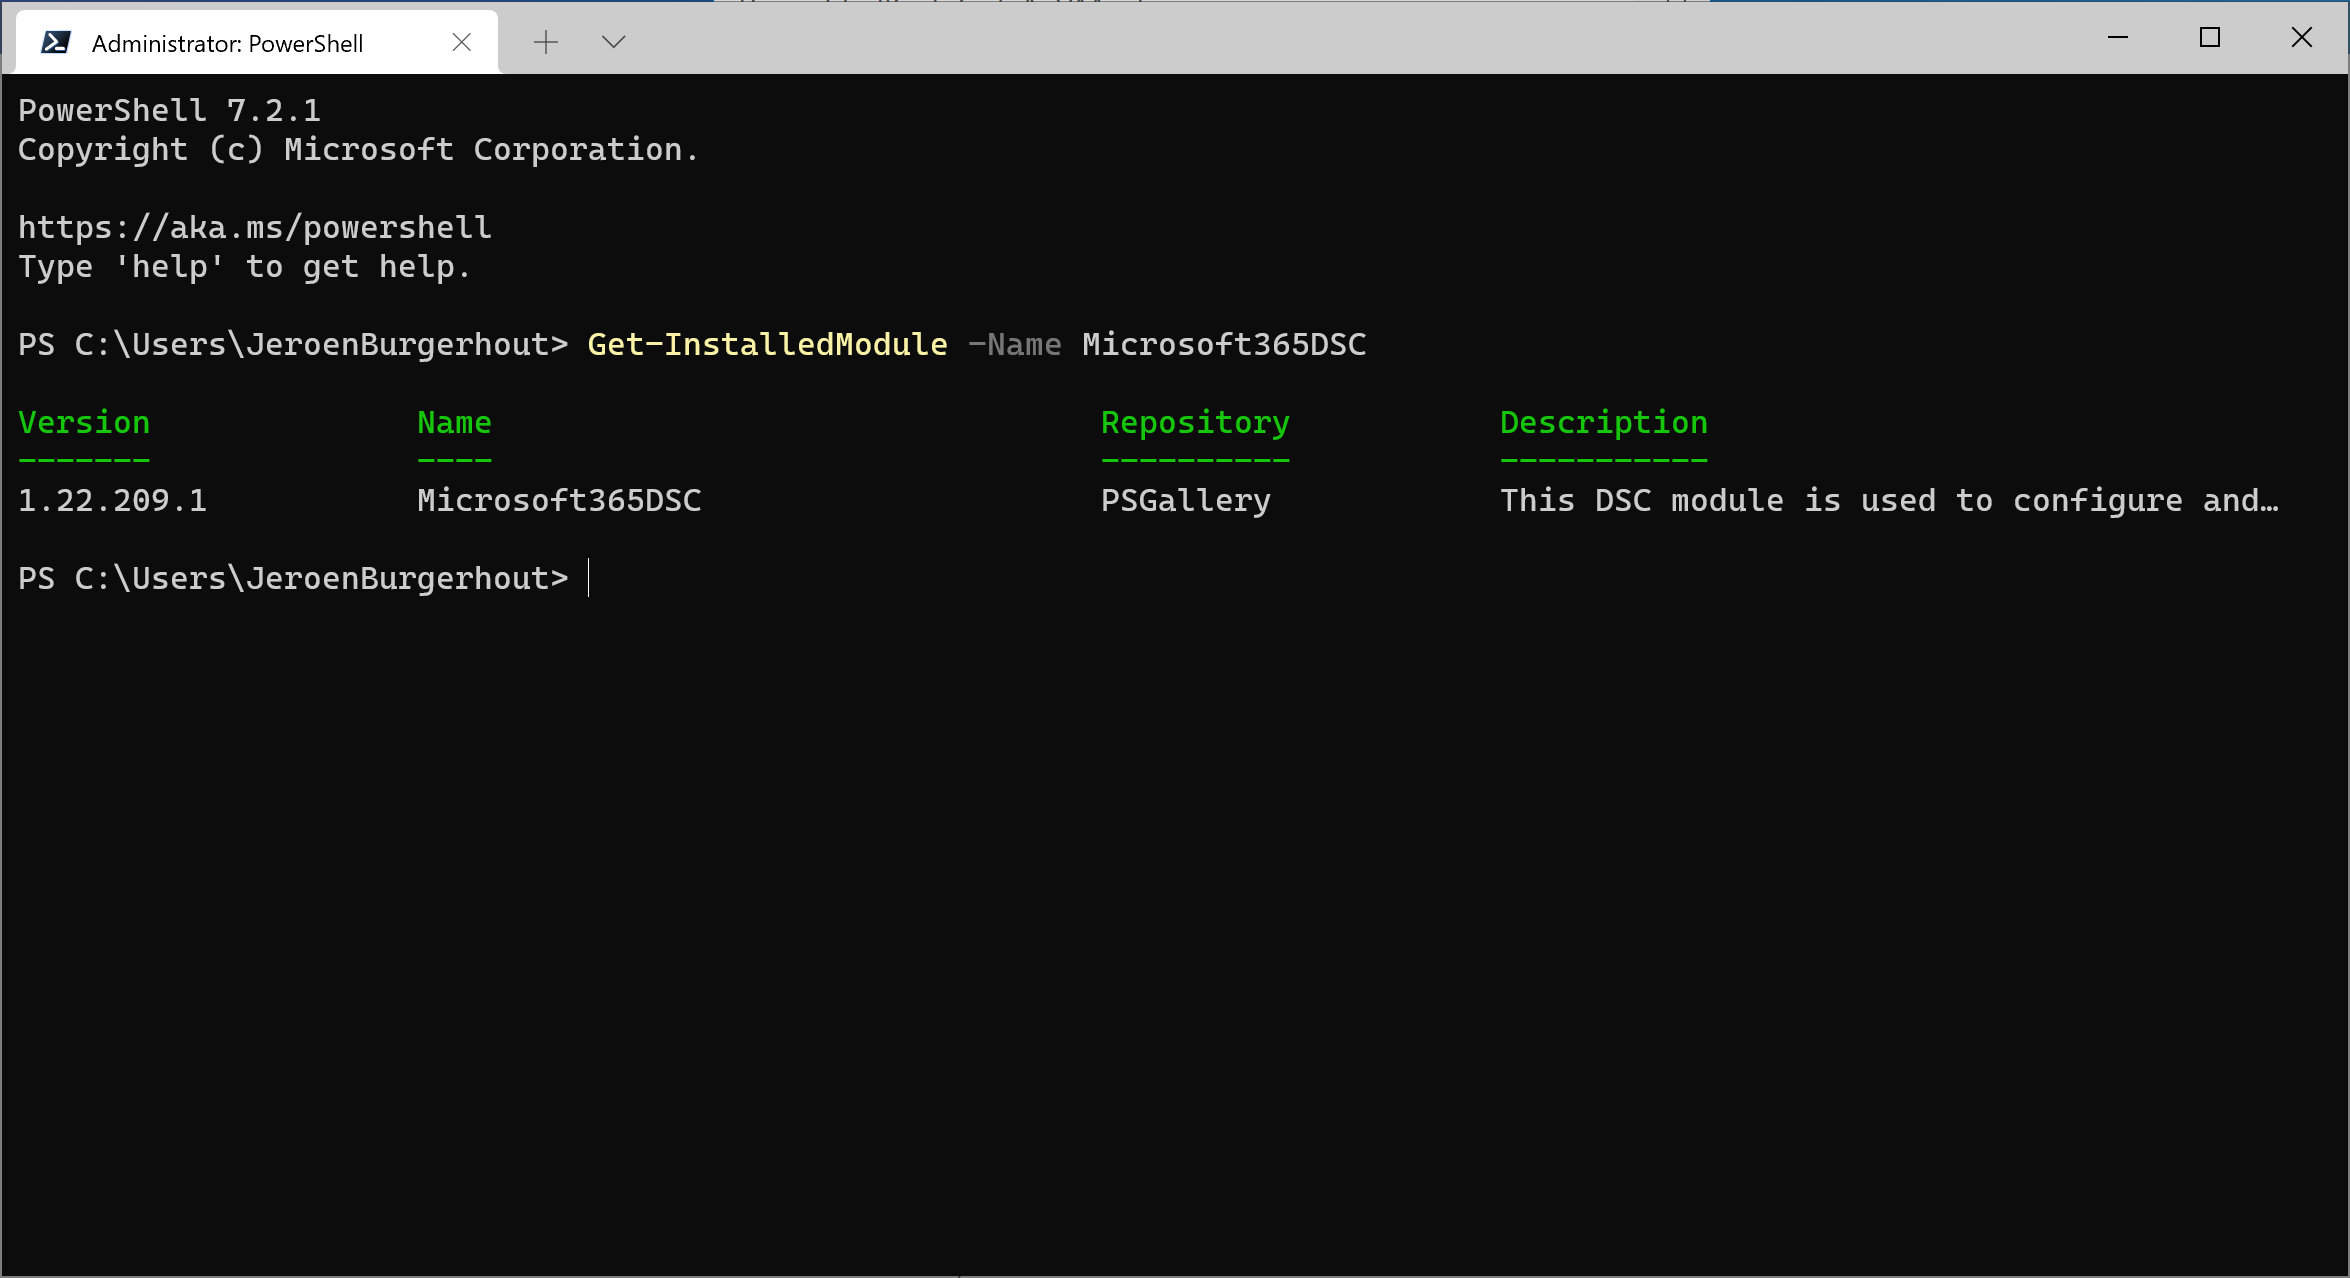Click the https://aka.ms/powershell link
The width and height of the screenshot is (2350, 1278).
point(254,227)
